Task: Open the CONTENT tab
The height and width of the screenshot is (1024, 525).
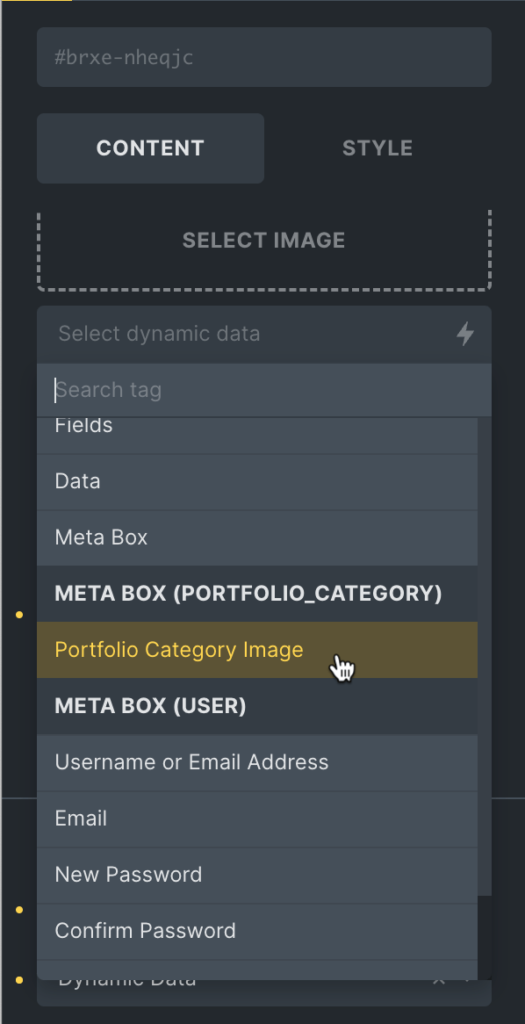Action: pos(150,148)
